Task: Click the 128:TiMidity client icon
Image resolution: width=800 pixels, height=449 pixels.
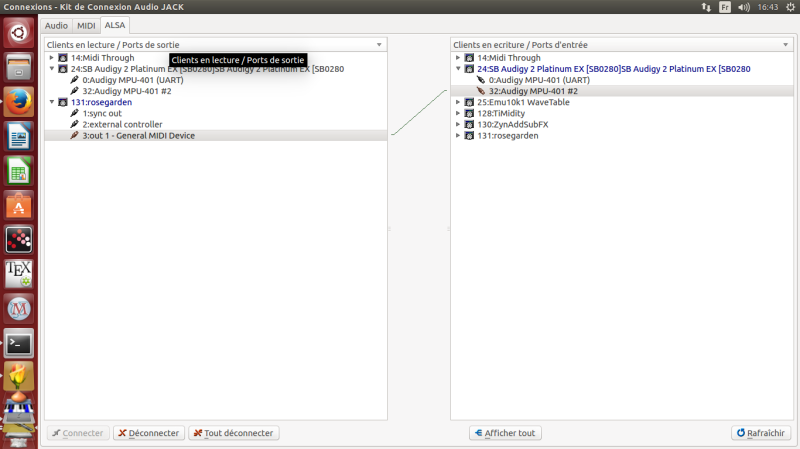Action: pos(469,113)
